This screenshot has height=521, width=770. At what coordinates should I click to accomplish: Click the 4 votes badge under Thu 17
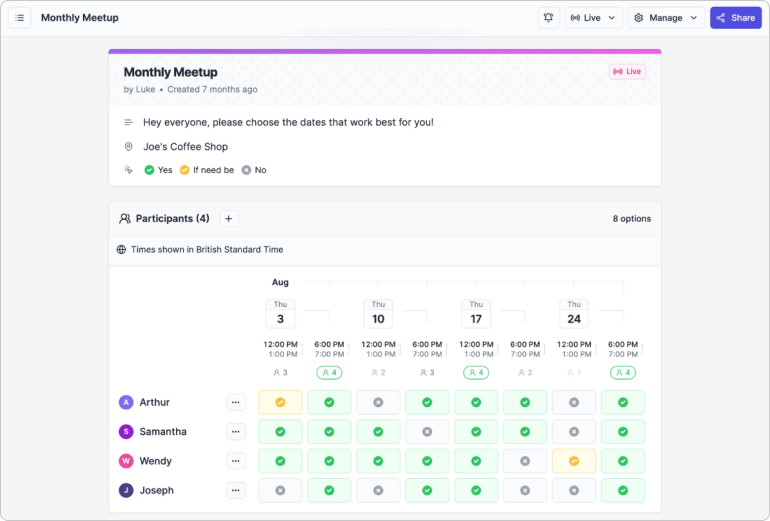476,372
